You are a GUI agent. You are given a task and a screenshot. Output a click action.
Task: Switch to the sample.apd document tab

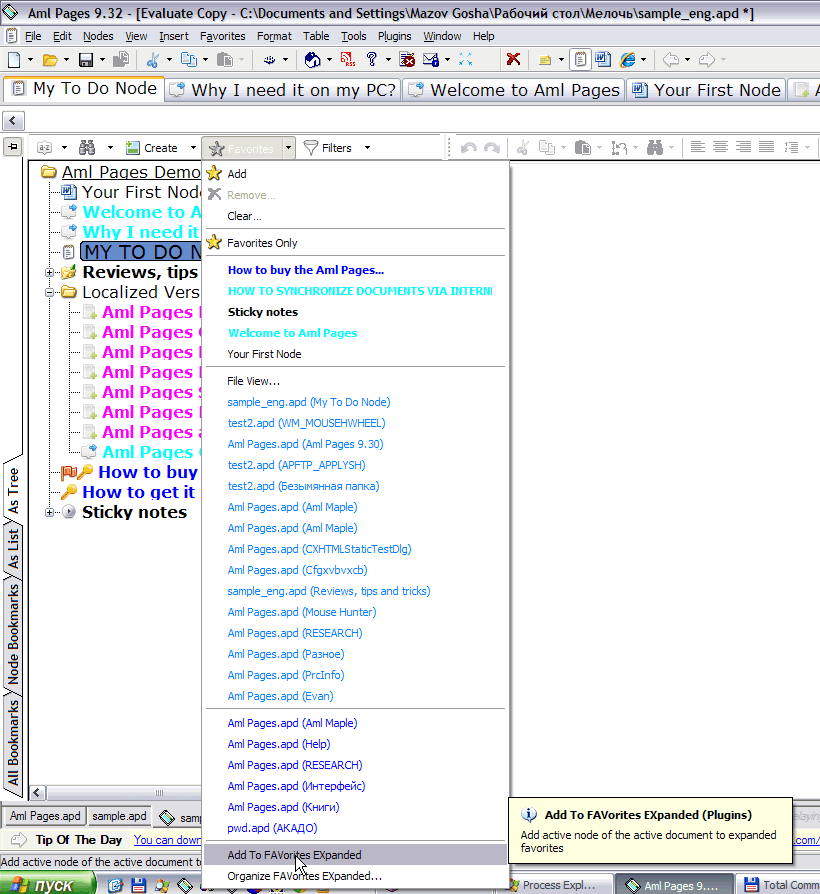[119, 816]
